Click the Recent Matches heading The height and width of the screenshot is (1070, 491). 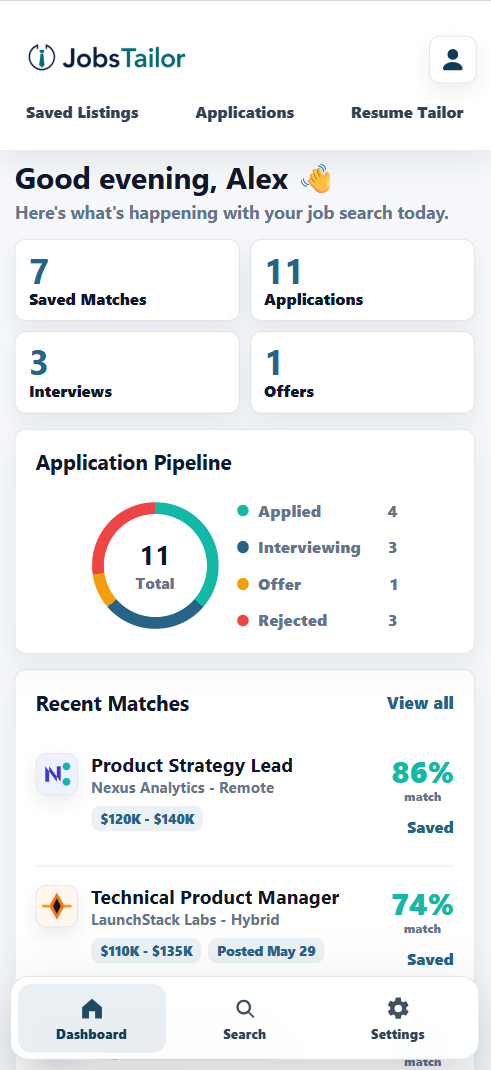click(113, 704)
